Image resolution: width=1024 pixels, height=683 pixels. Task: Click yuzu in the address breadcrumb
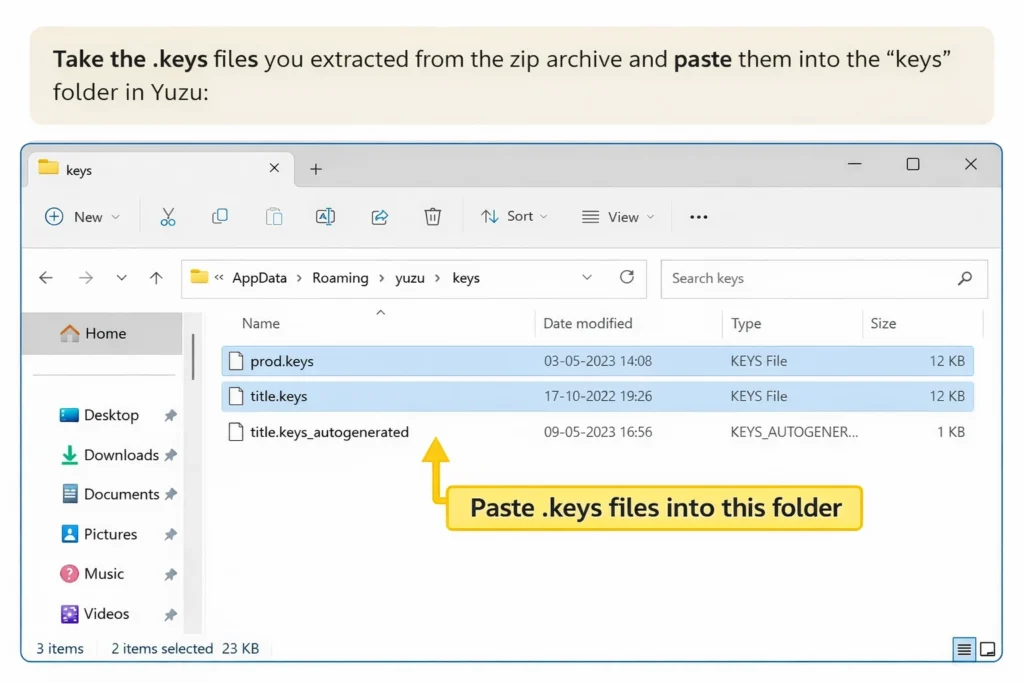(410, 278)
